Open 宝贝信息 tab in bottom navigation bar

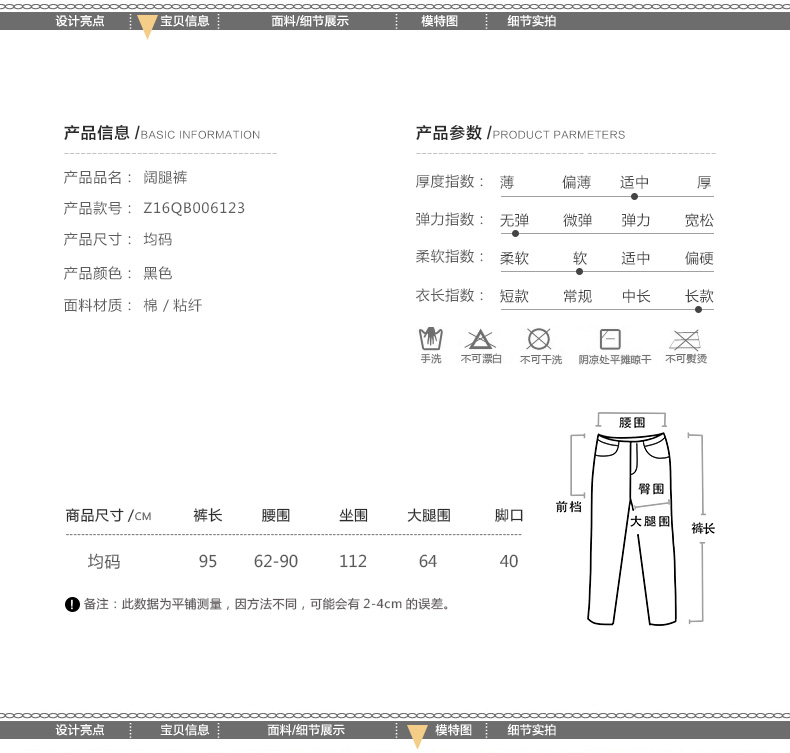[x=185, y=730]
